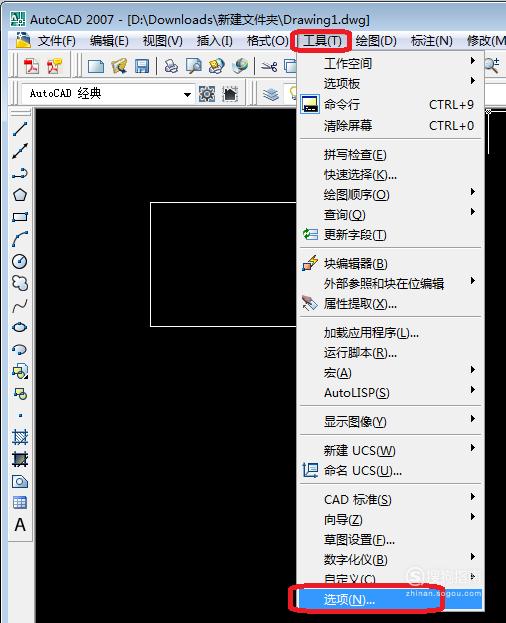Click the Publish toolbar icon
This screenshot has height=623, width=506.
point(216,66)
